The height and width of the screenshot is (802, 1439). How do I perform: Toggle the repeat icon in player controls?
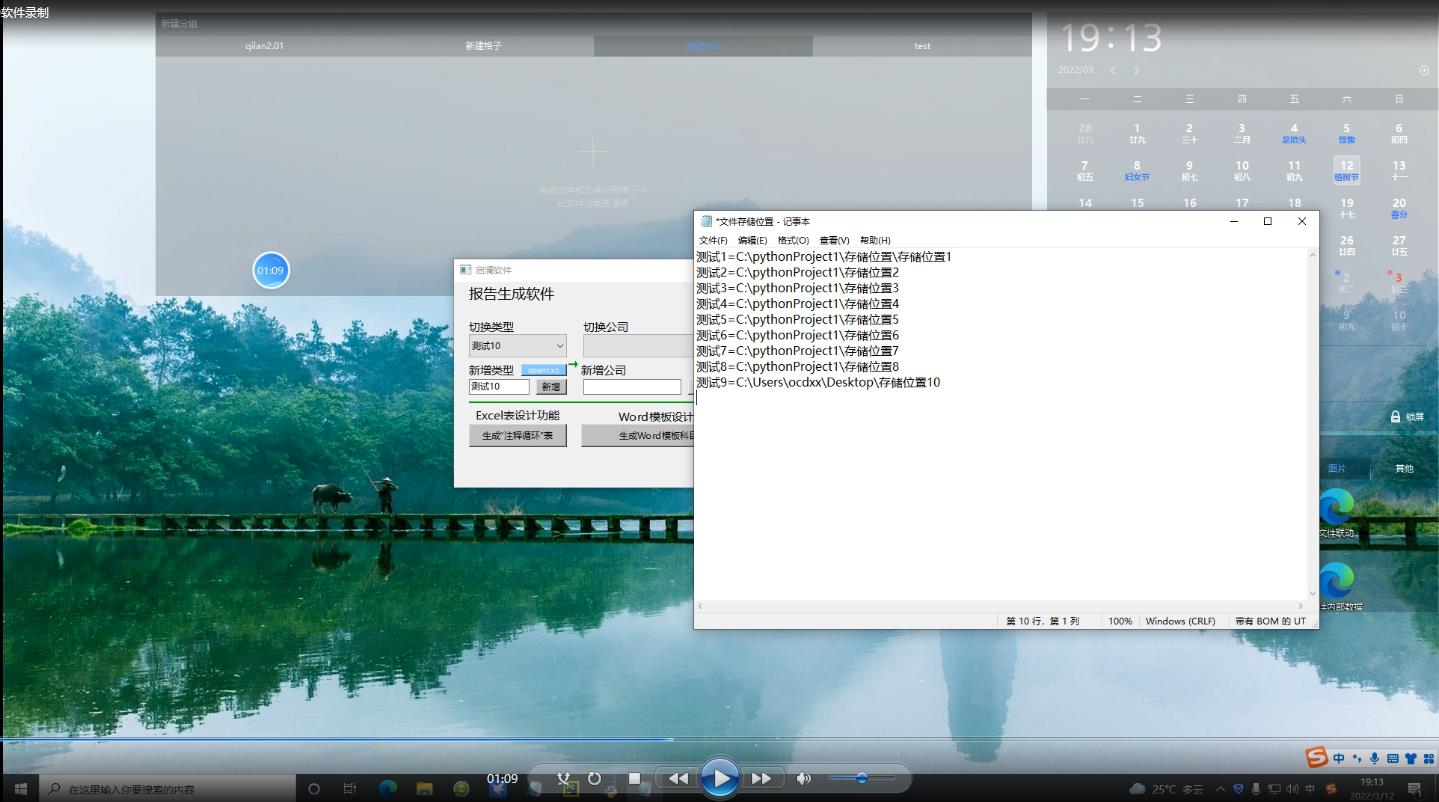click(x=594, y=778)
